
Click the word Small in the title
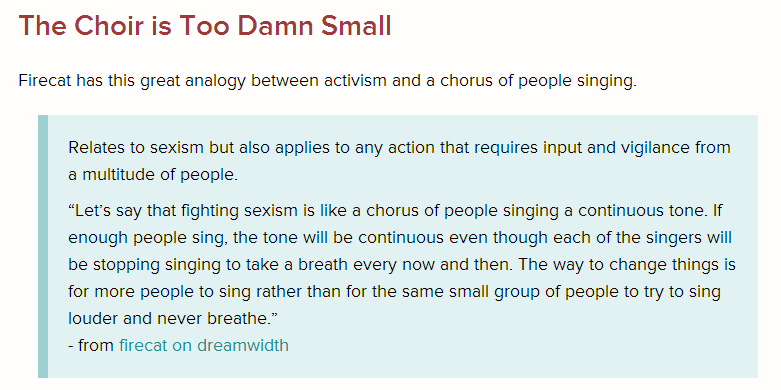point(356,26)
